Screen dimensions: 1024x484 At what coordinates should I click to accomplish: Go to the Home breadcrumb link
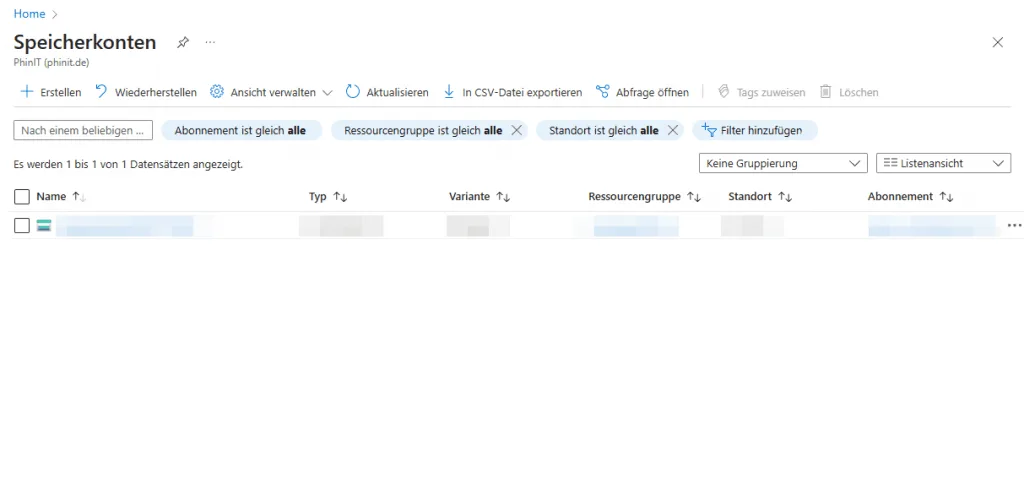pyautogui.click(x=29, y=14)
